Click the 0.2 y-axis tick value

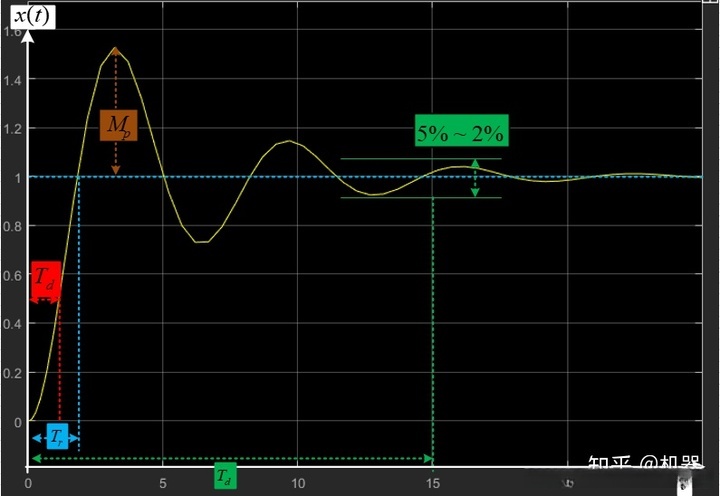coord(12,373)
